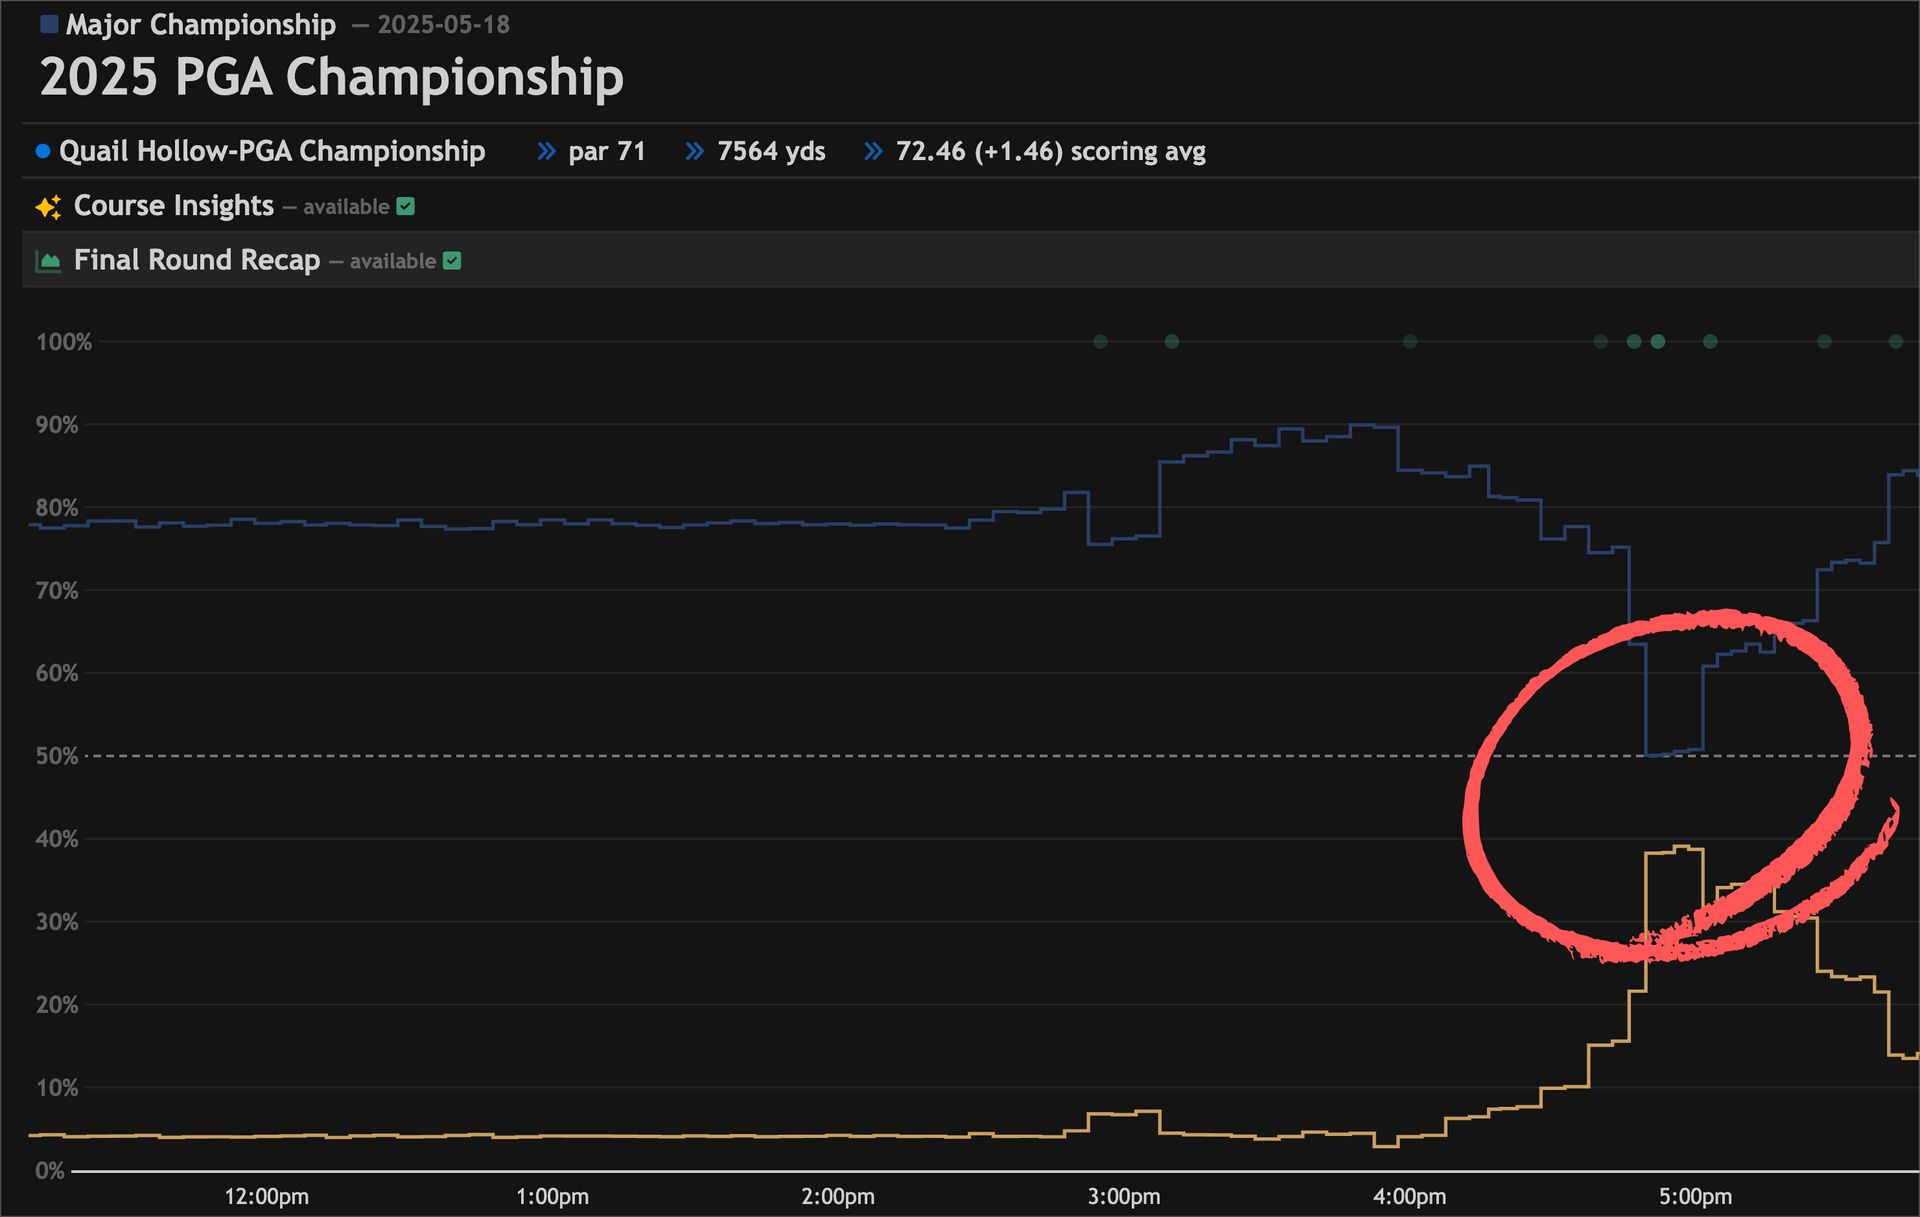The width and height of the screenshot is (1920, 1217).
Task: Click the yellow line's peak near 39%
Action: (x=1682, y=848)
